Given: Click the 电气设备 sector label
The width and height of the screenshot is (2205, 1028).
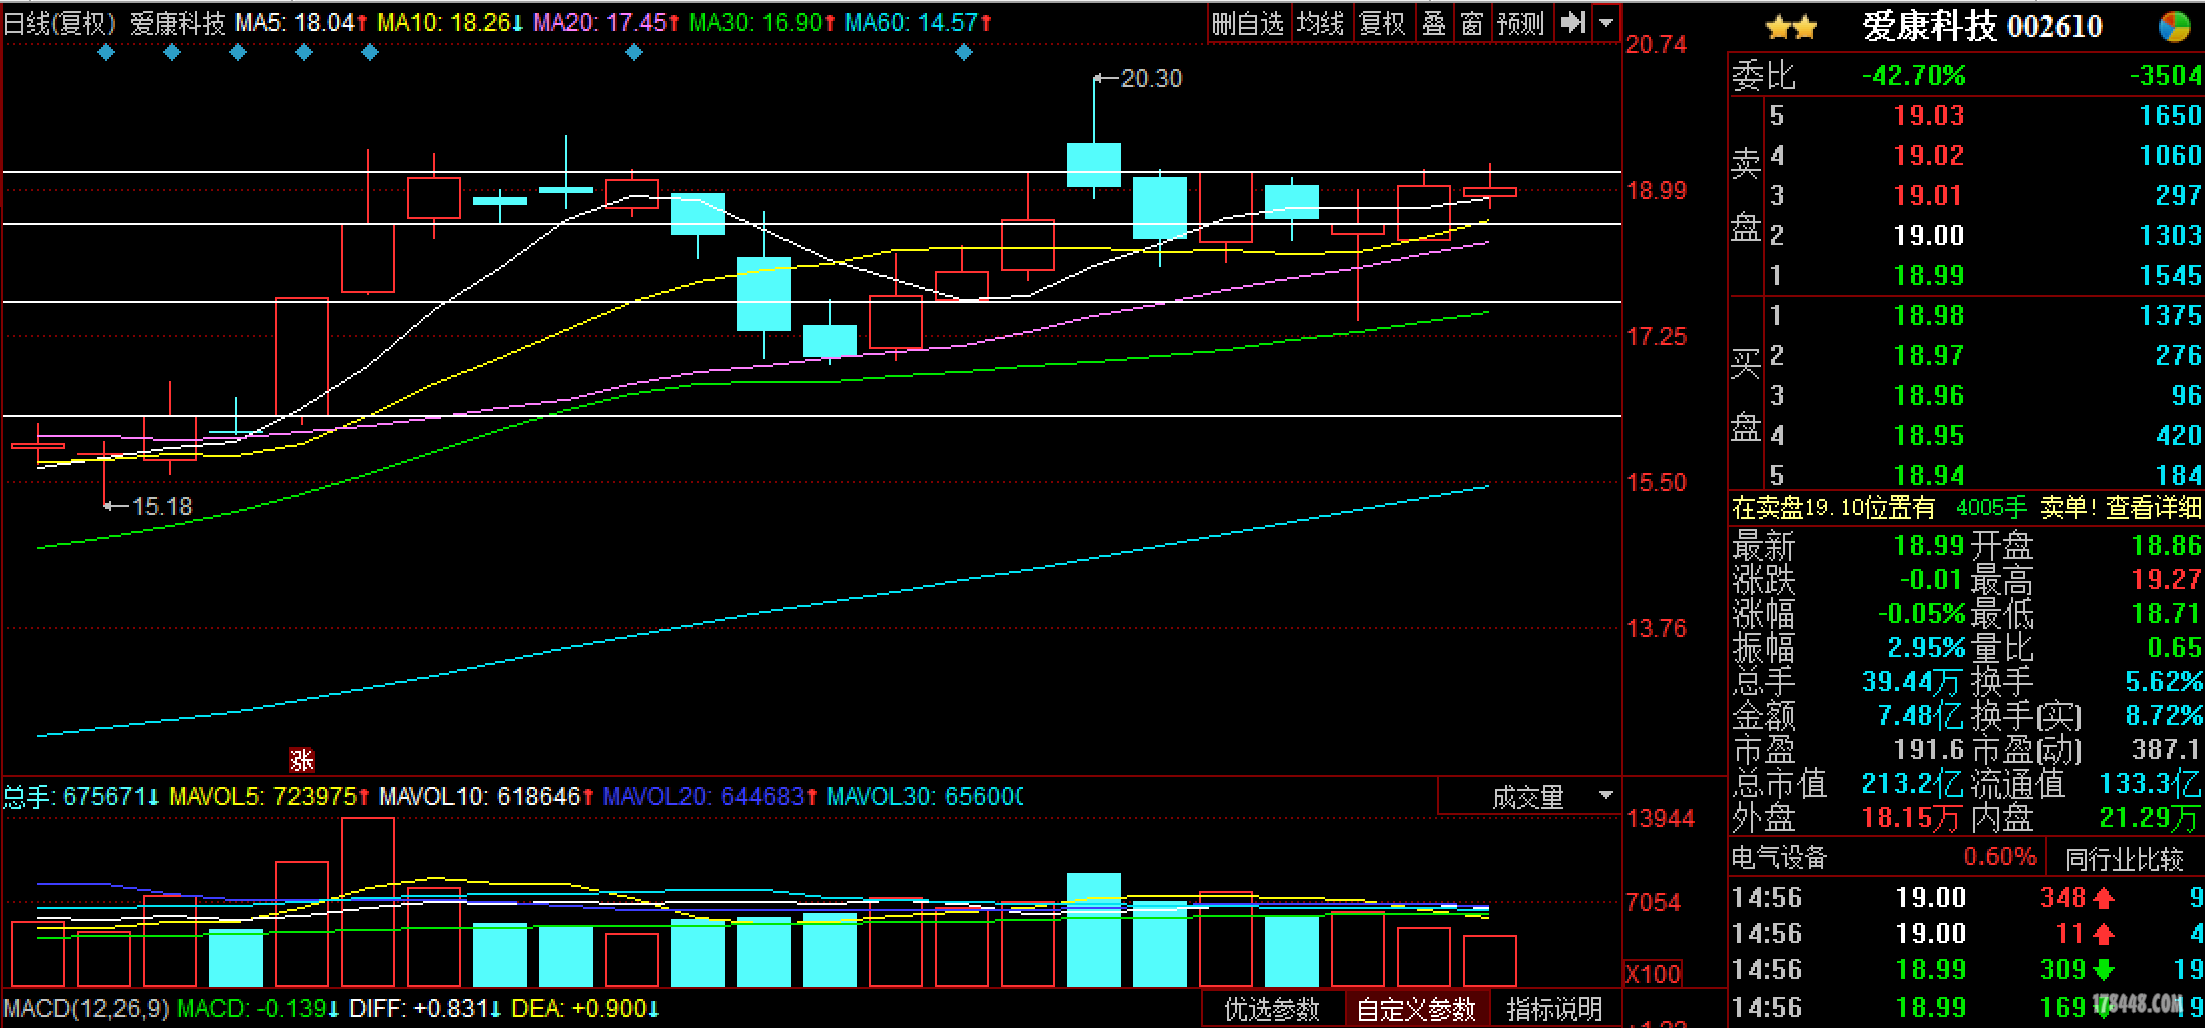Looking at the screenshot, I should click(1780, 857).
